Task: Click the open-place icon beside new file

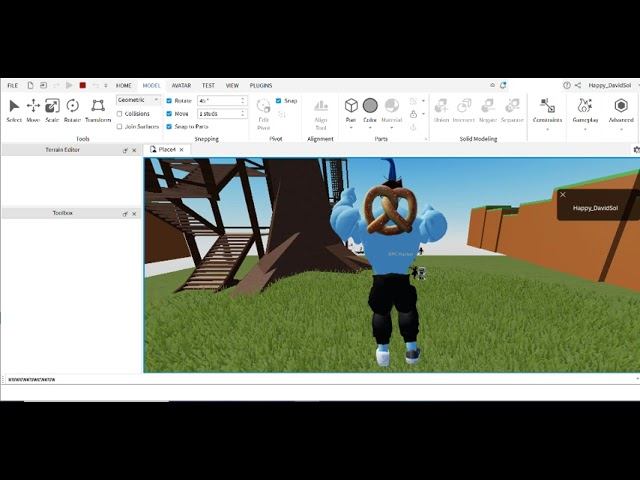Action: (43, 85)
